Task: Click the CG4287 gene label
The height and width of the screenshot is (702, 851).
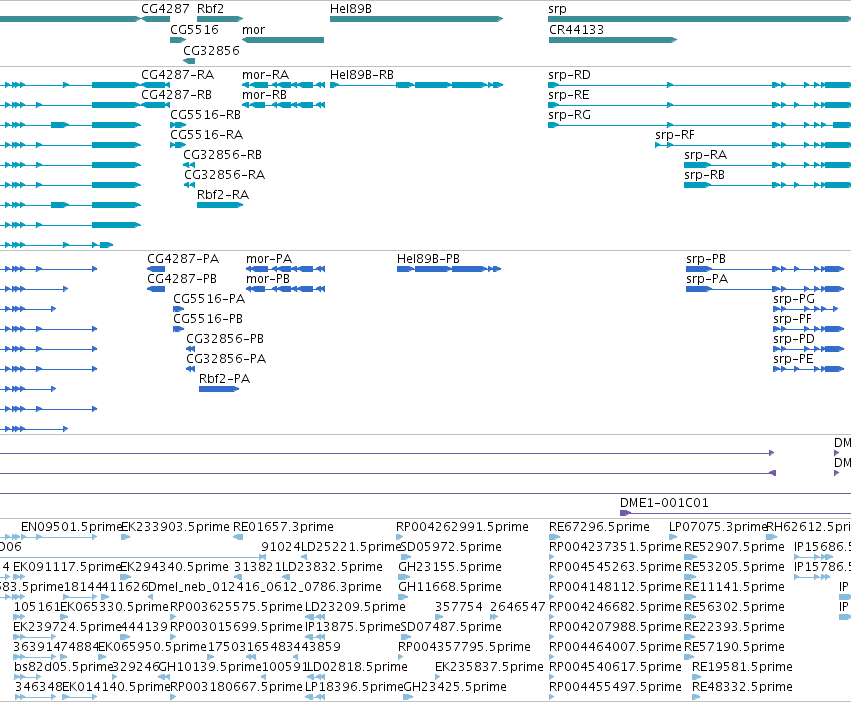Action: click(x=166, y=9)
